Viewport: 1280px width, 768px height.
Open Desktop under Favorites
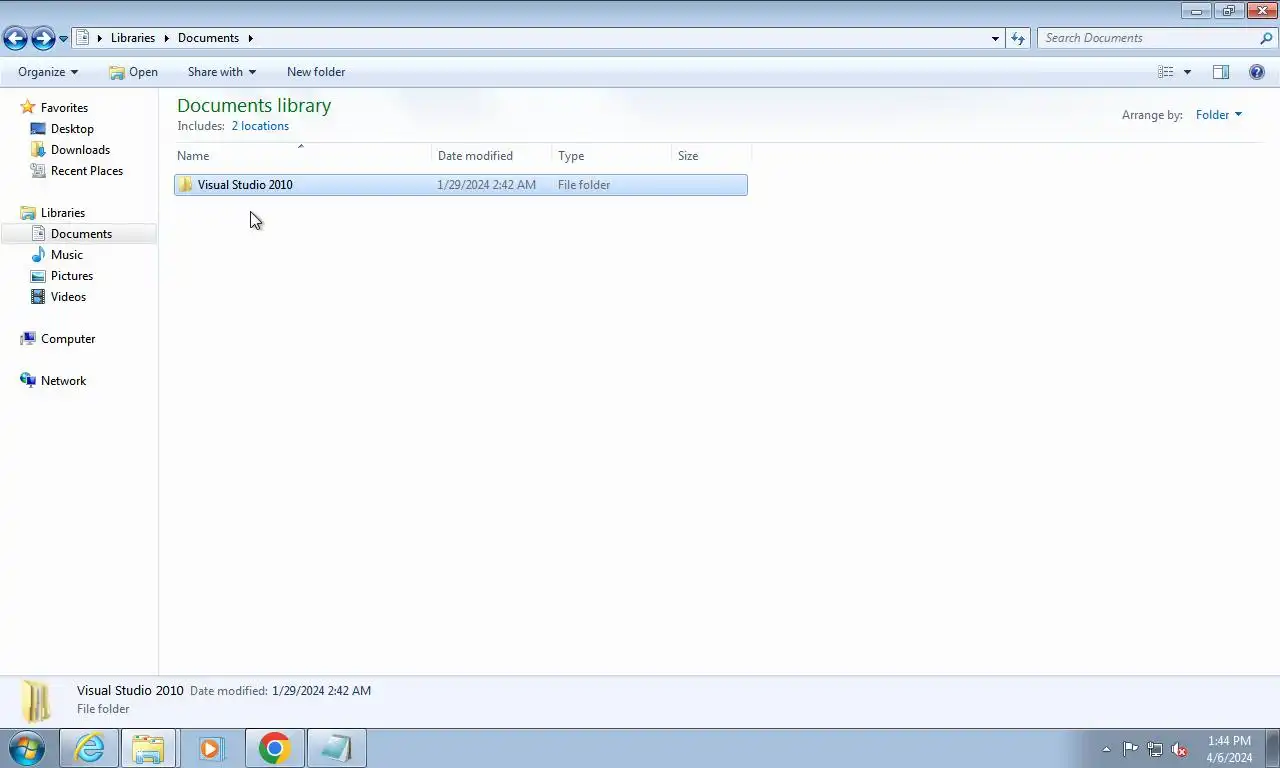point(72,129)
